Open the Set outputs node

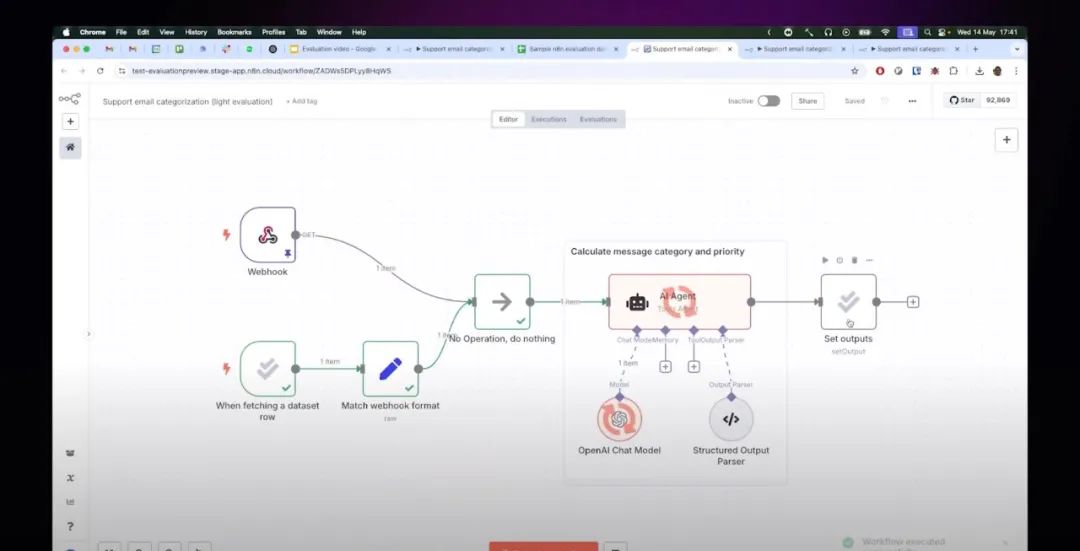(849, 302)
